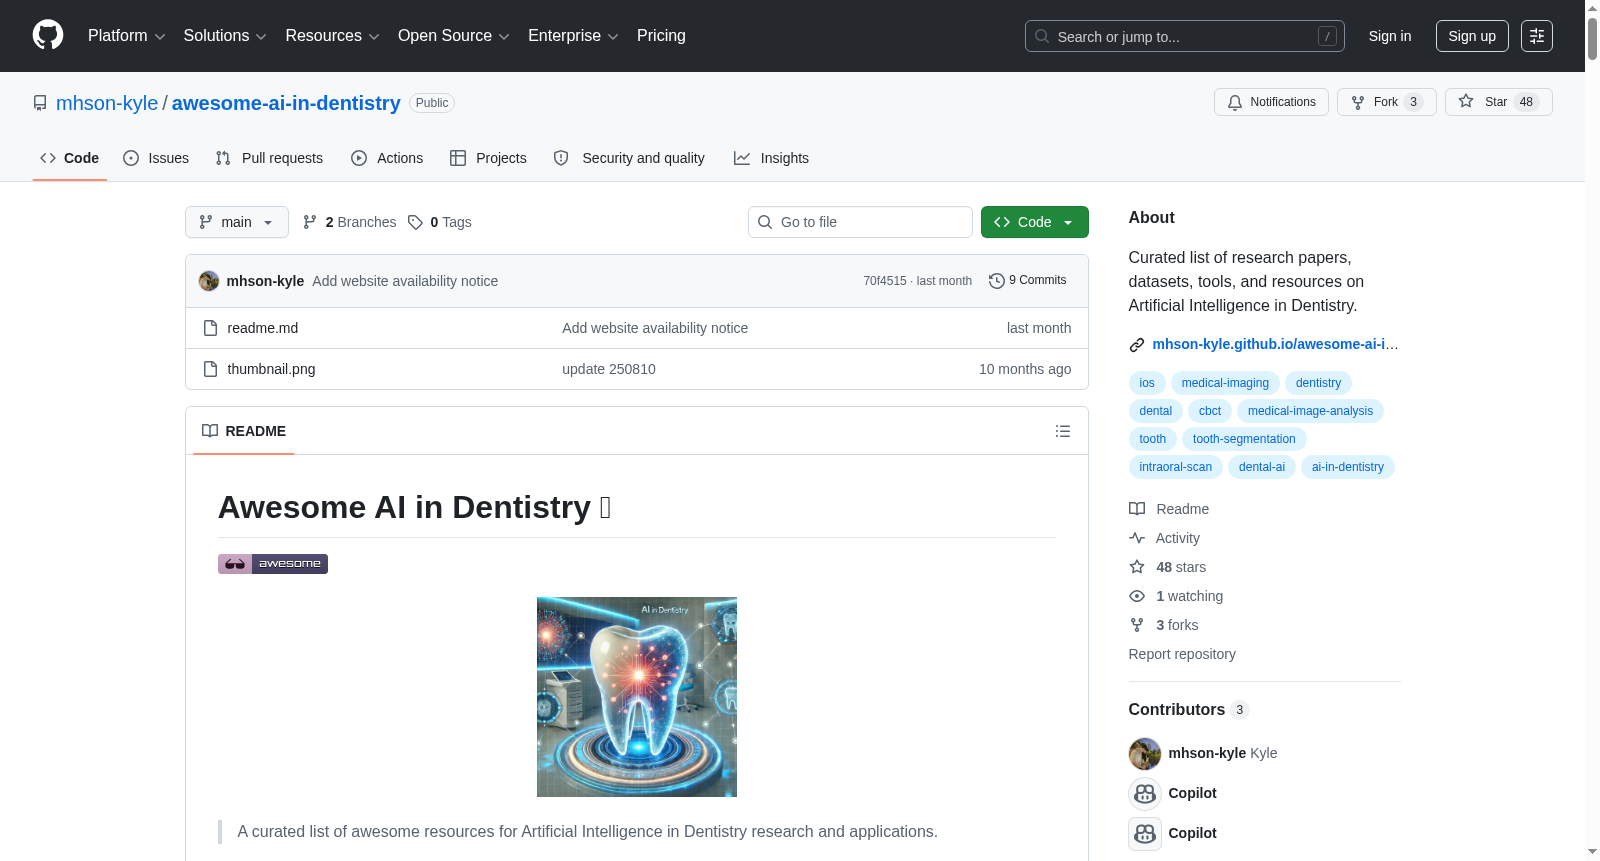Click the star icon beside 48 stars

pos(1137,567)
